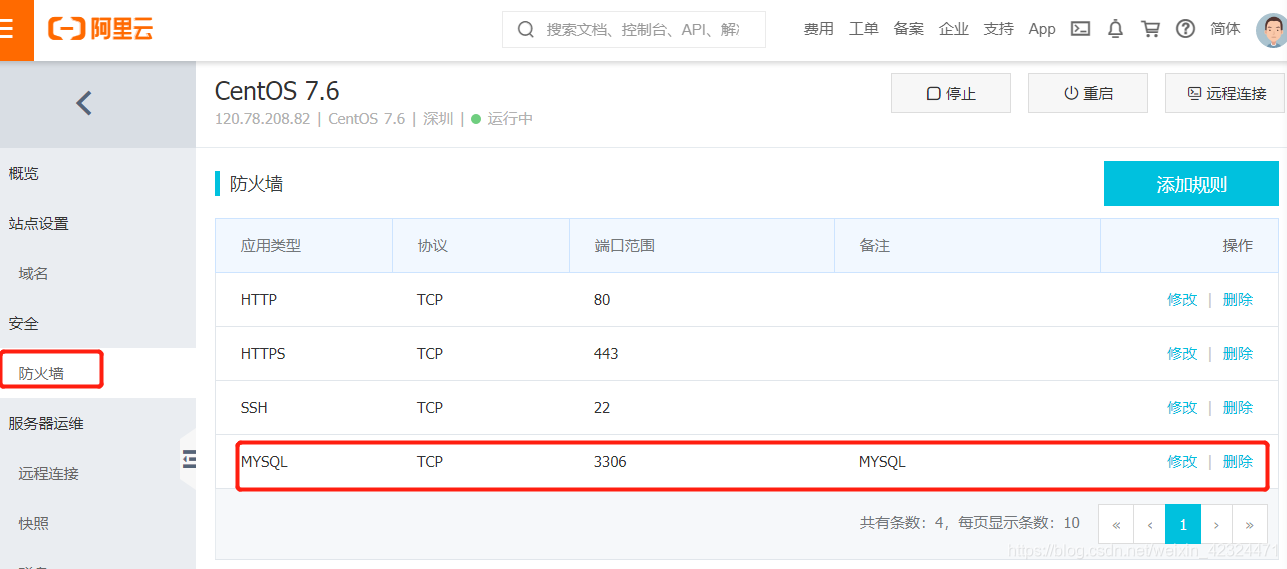Open the 备案 menu
Viewport: 1287px width, 569px height.
pyautogui.click(x=908, y=29)
